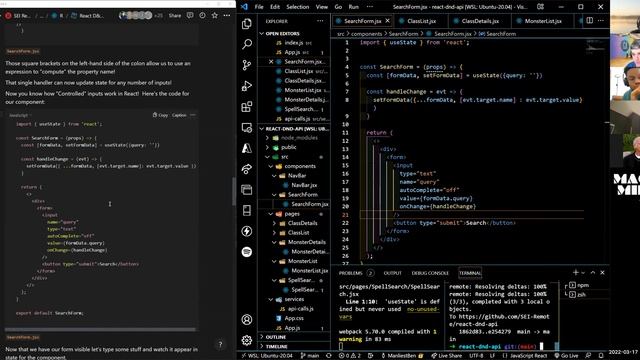Switch to the ClassList.jsx editor tab
The image size is (640, 360).
click(421, 21)
